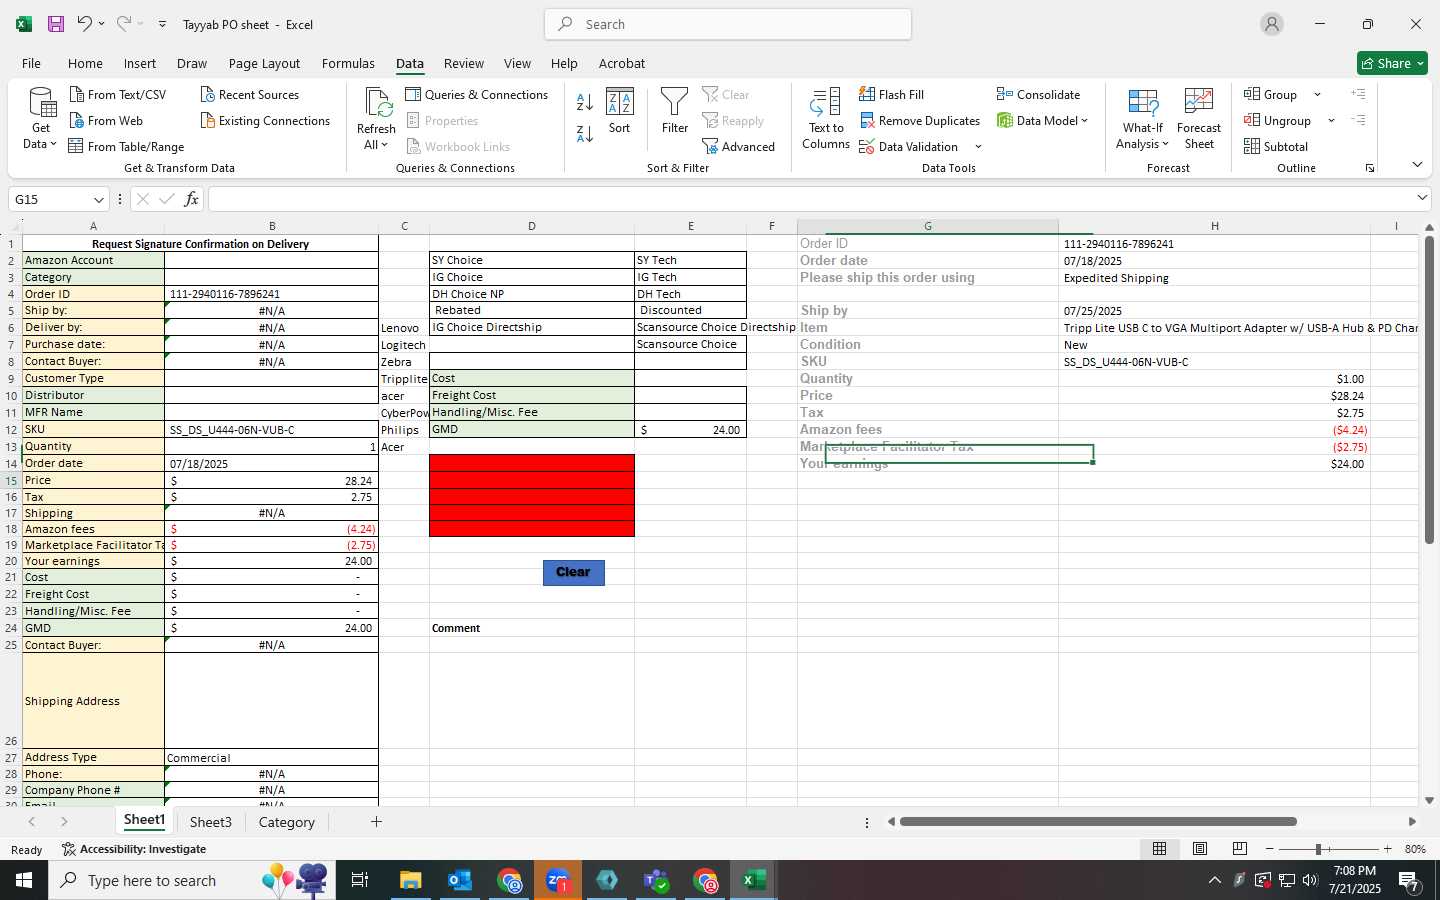Click the Search box in title bar
The width and height of the screenshot is (1440, 900).
[x=728, y=24]
